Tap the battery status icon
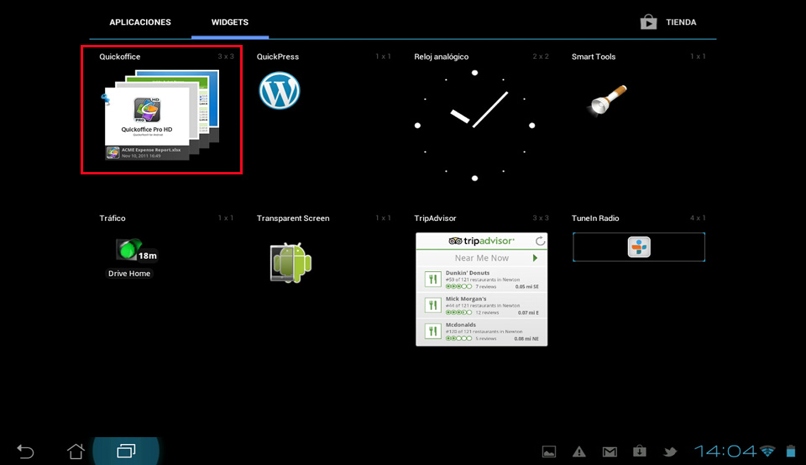Viewport: 806px width, 465px height. coord(791,451)
